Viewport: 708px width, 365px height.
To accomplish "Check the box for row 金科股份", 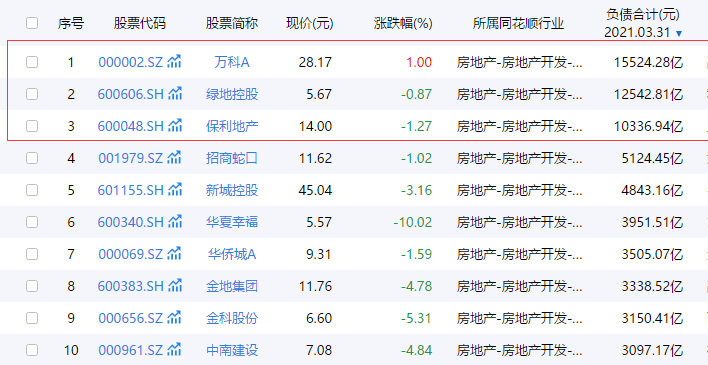I will point(32,318).
